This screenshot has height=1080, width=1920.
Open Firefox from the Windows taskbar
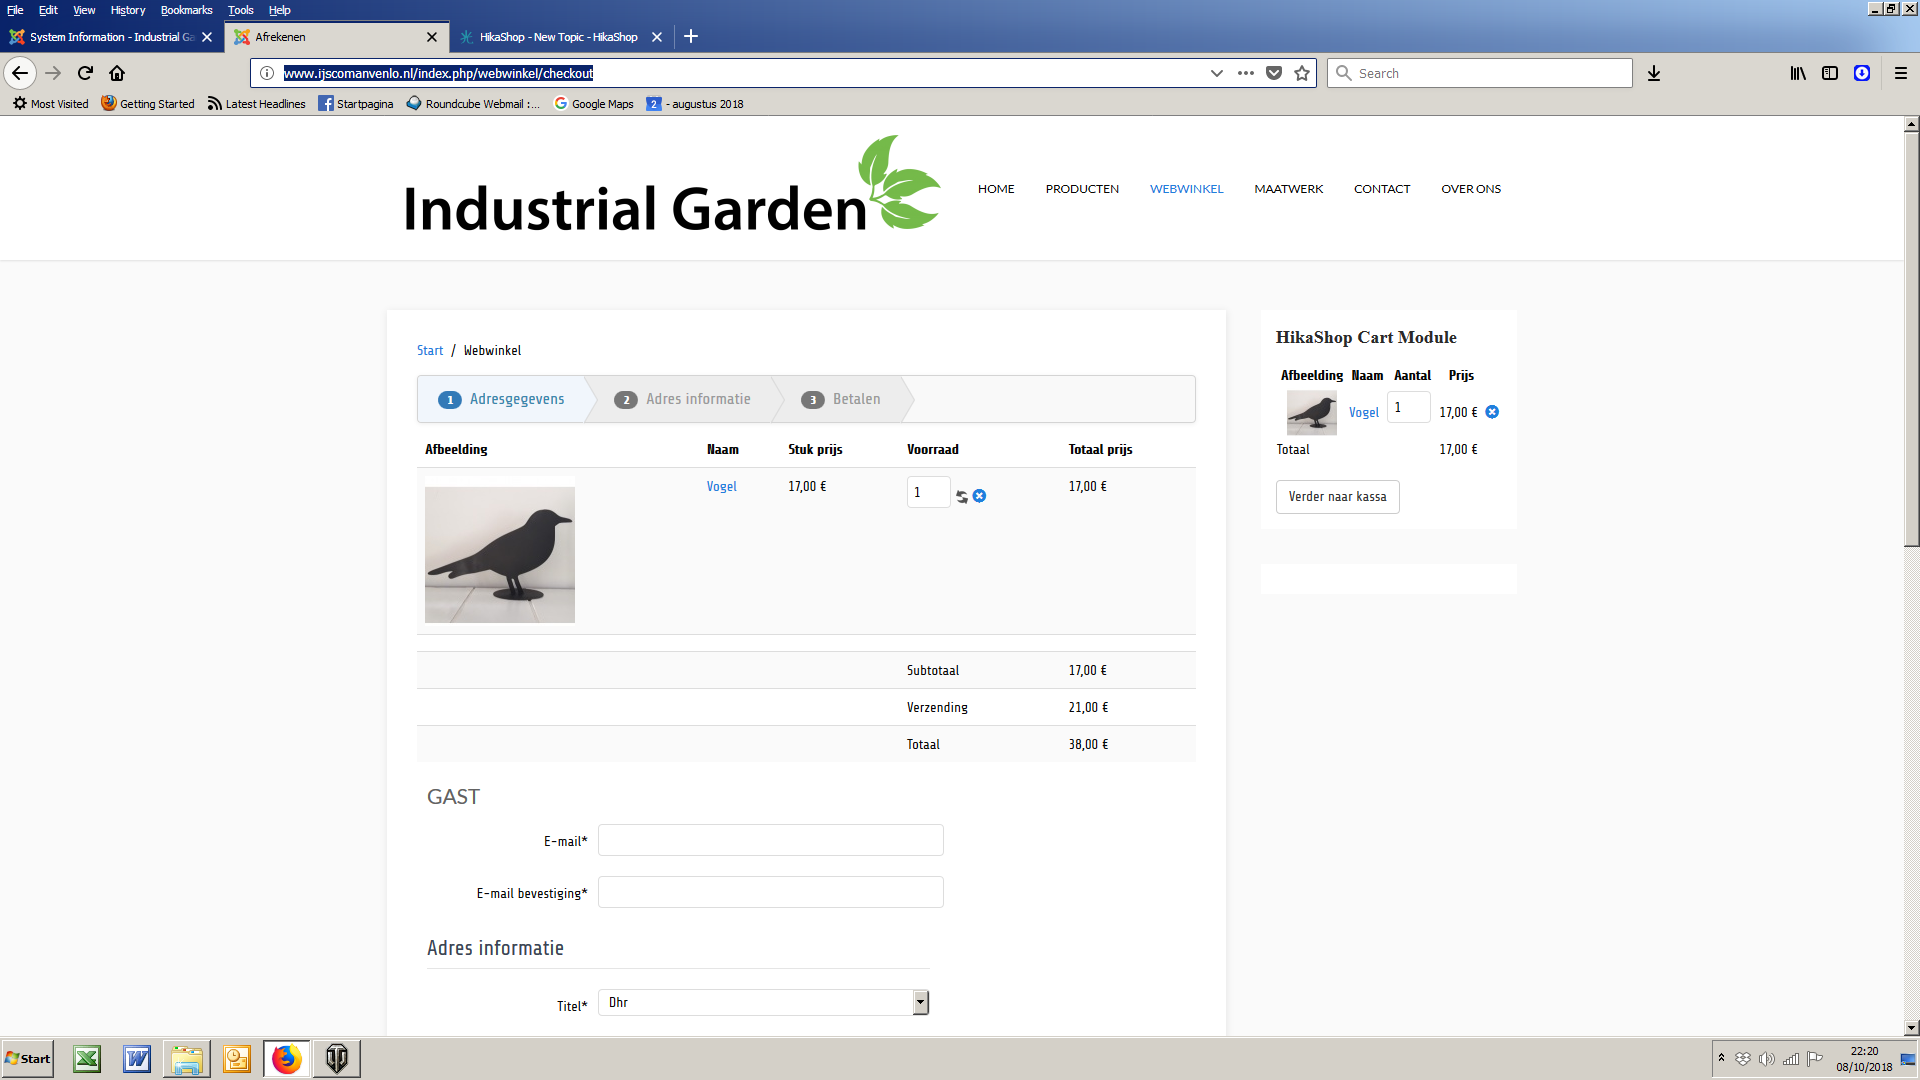286,1059
